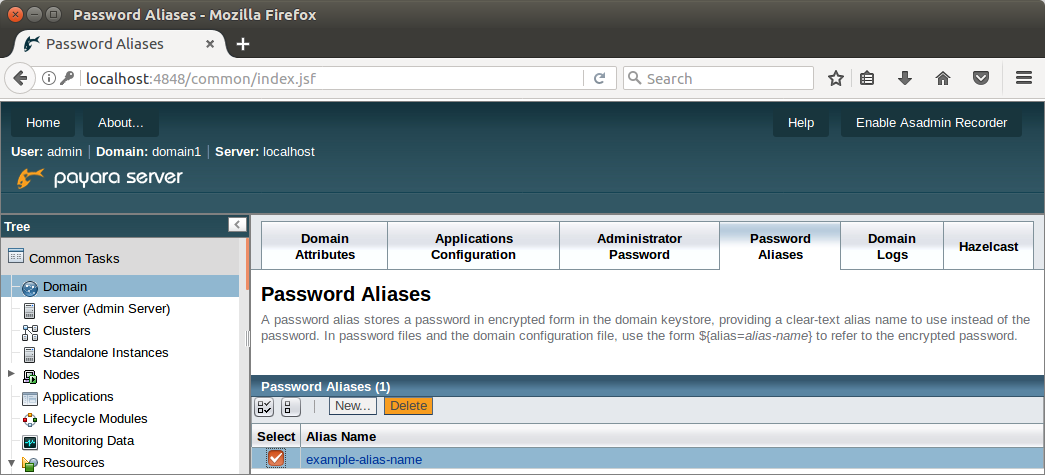The image size is (1045, 475).
Task: Collapse the Tree panel
Action: 237,225
